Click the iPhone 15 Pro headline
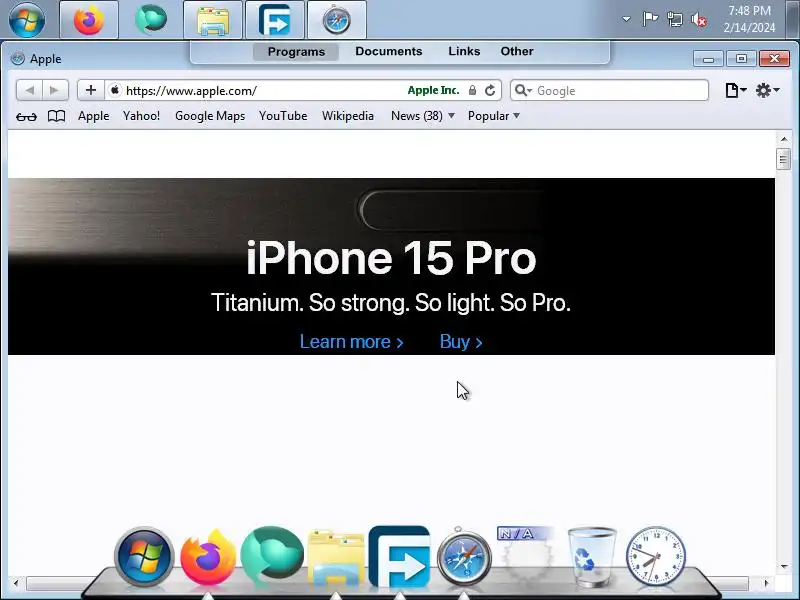Image resolution: width=800 pixels, height=600 pixels. 391,258
